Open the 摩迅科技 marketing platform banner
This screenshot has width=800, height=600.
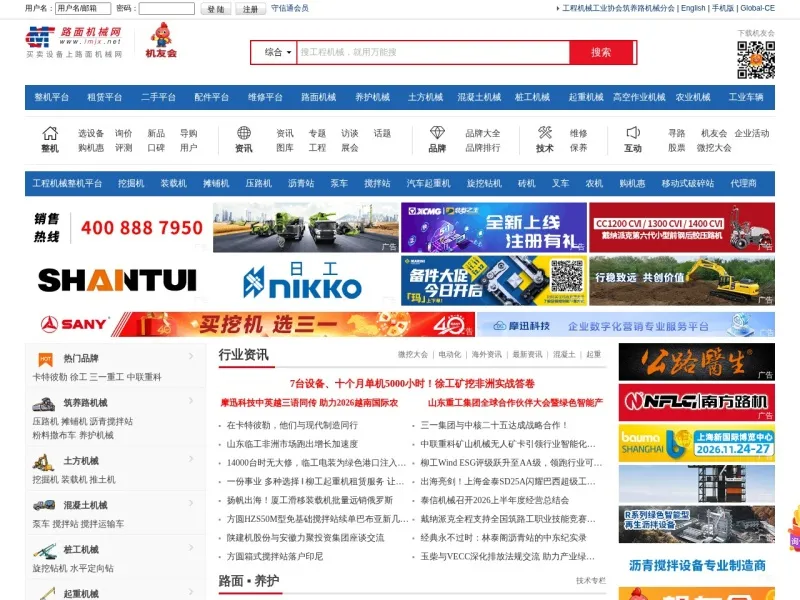tap(626, 324)
